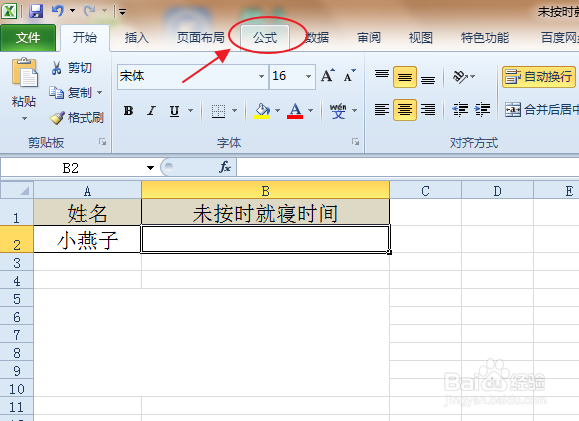The width and height of the screenshot is (579, 421).
Task: Open the 公式 formulas tab
Action: pos(265,38)
